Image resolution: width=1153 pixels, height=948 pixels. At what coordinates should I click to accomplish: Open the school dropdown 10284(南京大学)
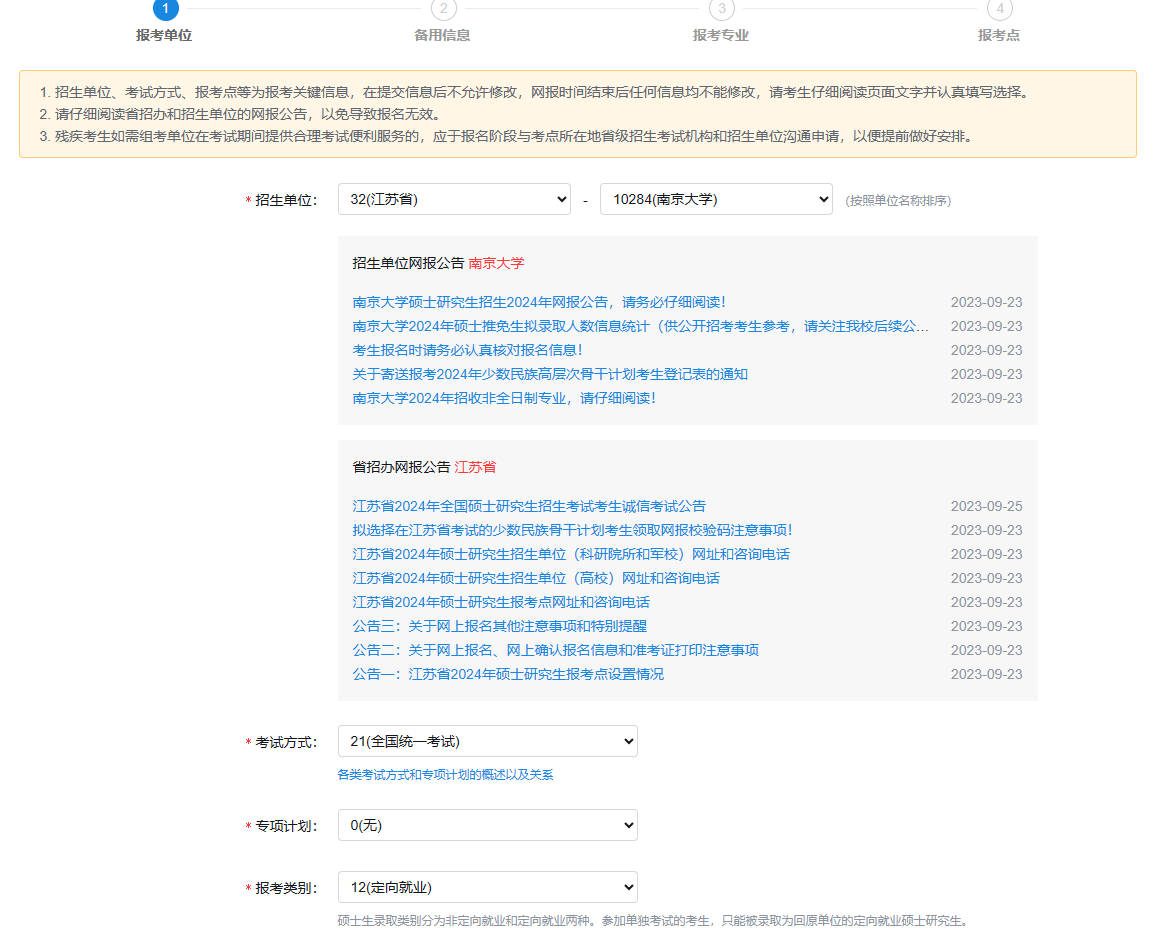click(x=716, y=199)
